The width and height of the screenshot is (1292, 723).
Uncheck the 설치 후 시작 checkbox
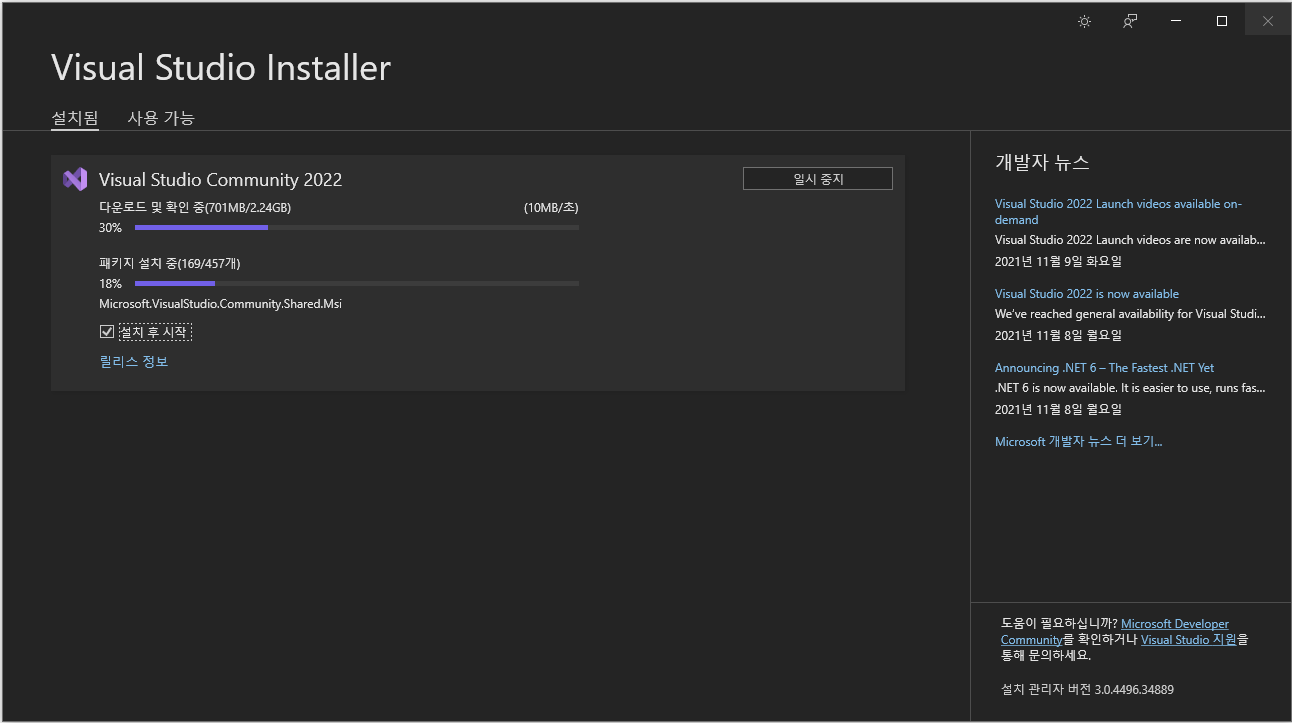coord(107,331)
